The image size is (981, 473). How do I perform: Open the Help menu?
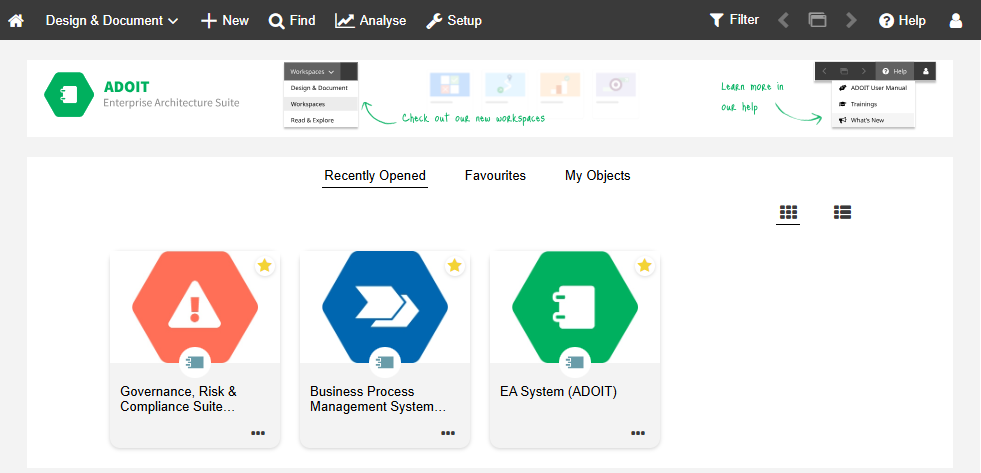click(902, 20)
